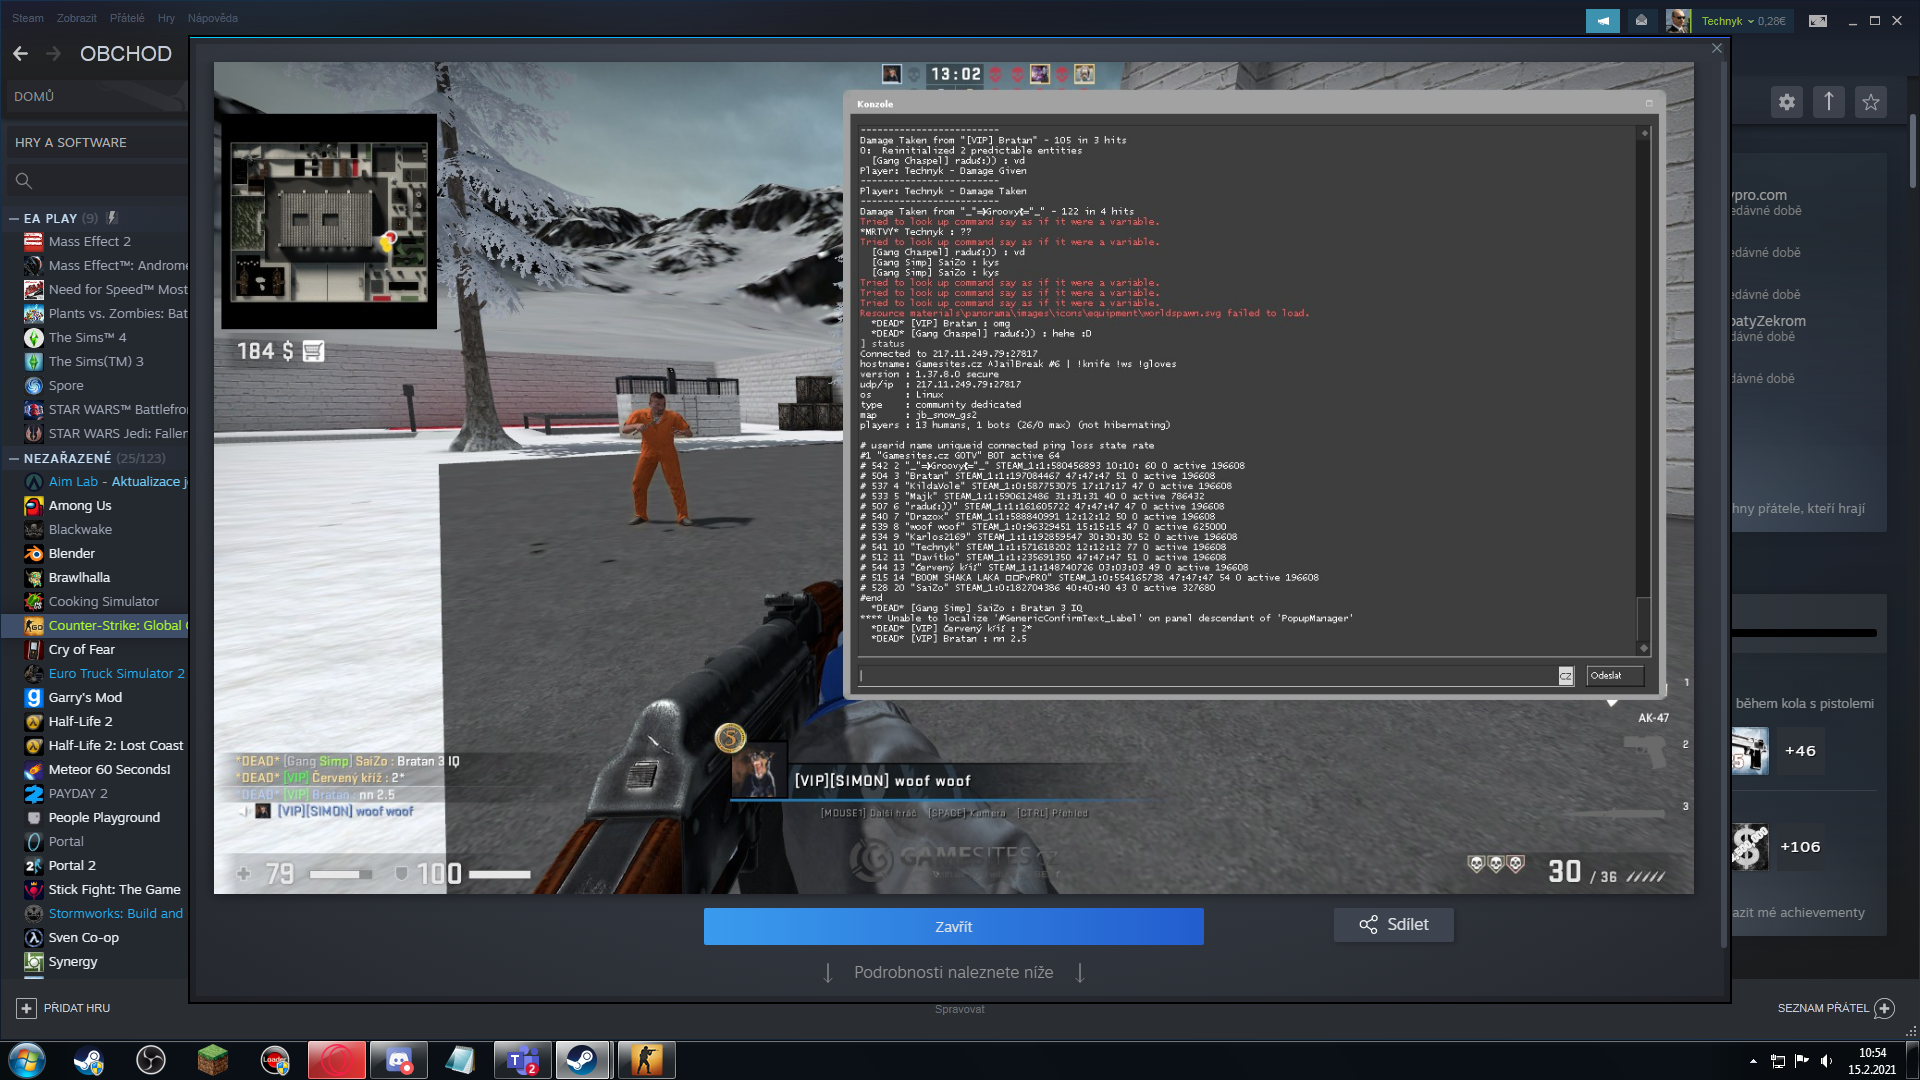1920x1080 pixels.
Task: Select Garry's Mod in library list
Action: tap(85, 698)
